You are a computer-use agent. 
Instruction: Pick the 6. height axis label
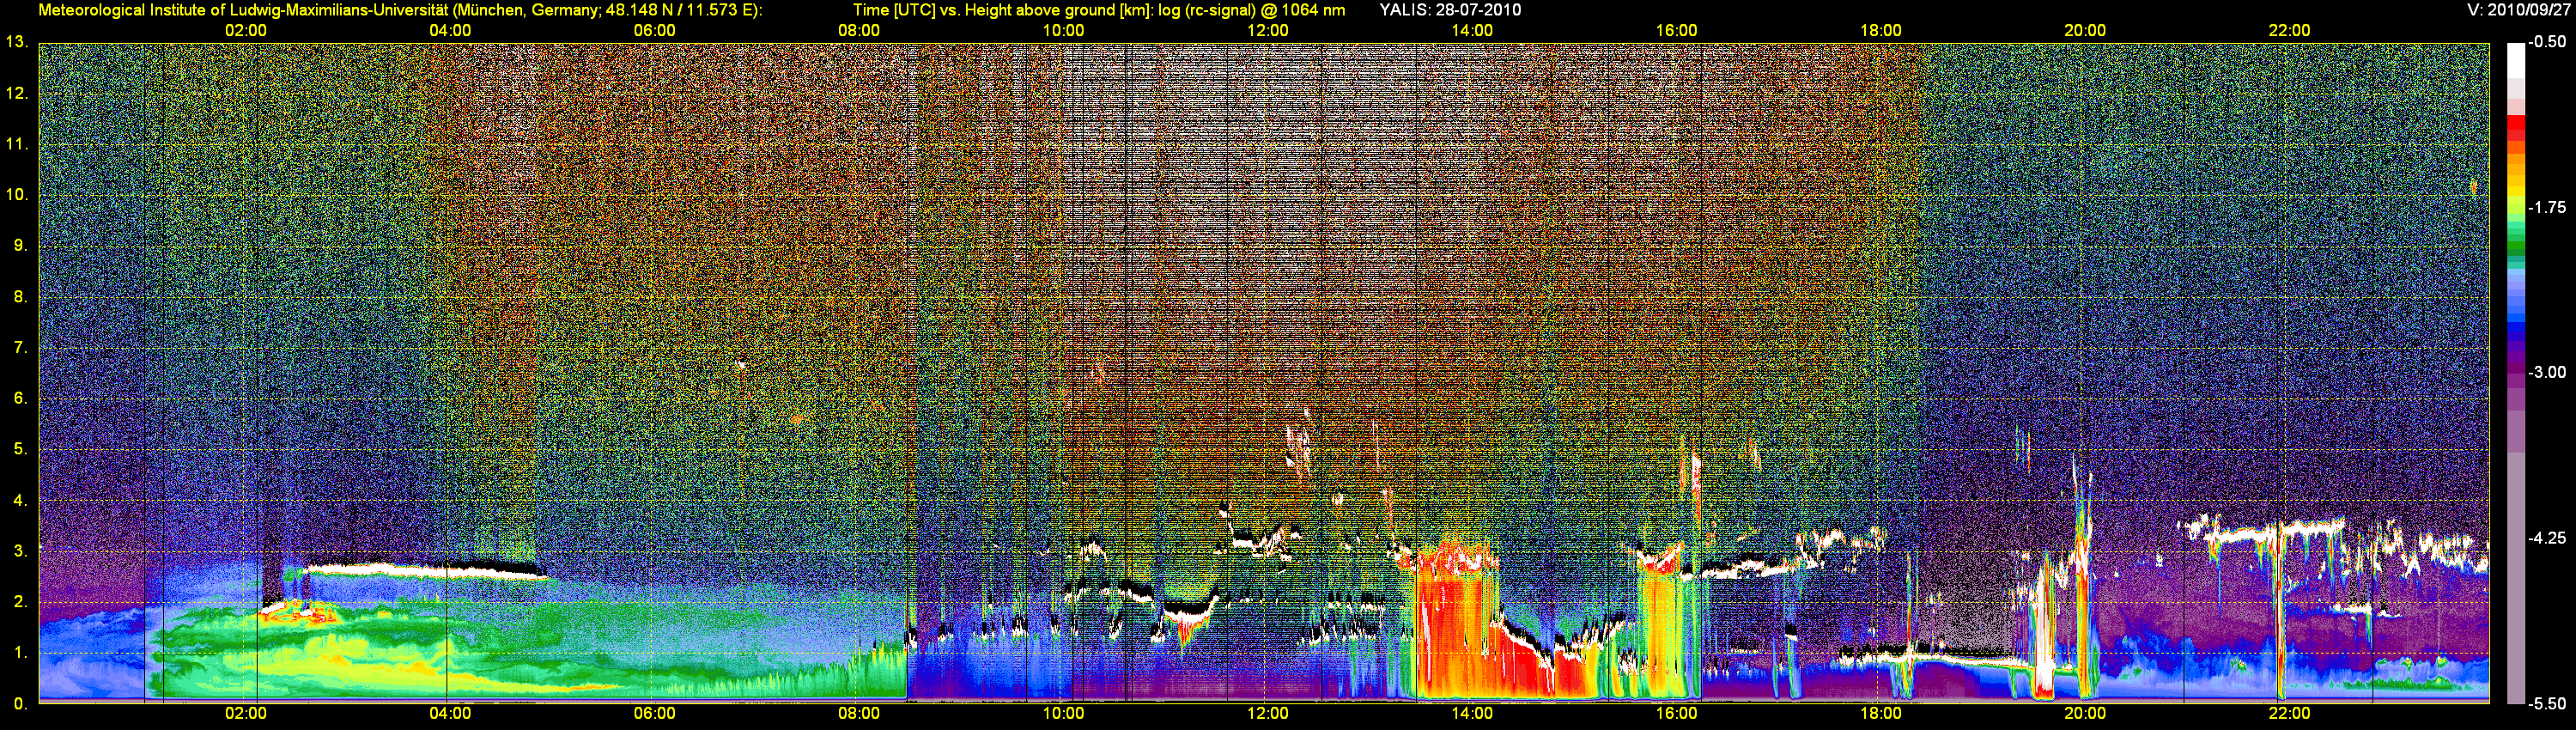point(20,399)
